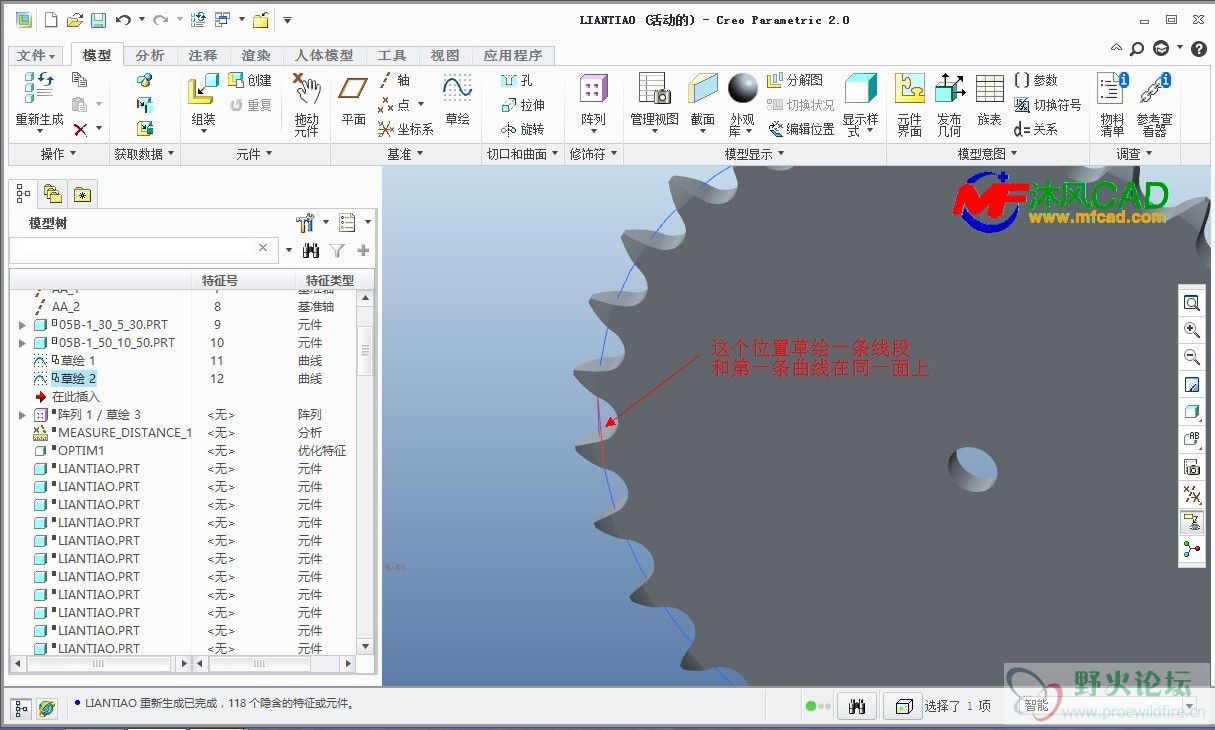Save the model with the floppy disk icon
The width and height of the screenshot is (1215, 730).
click(98, 20)
